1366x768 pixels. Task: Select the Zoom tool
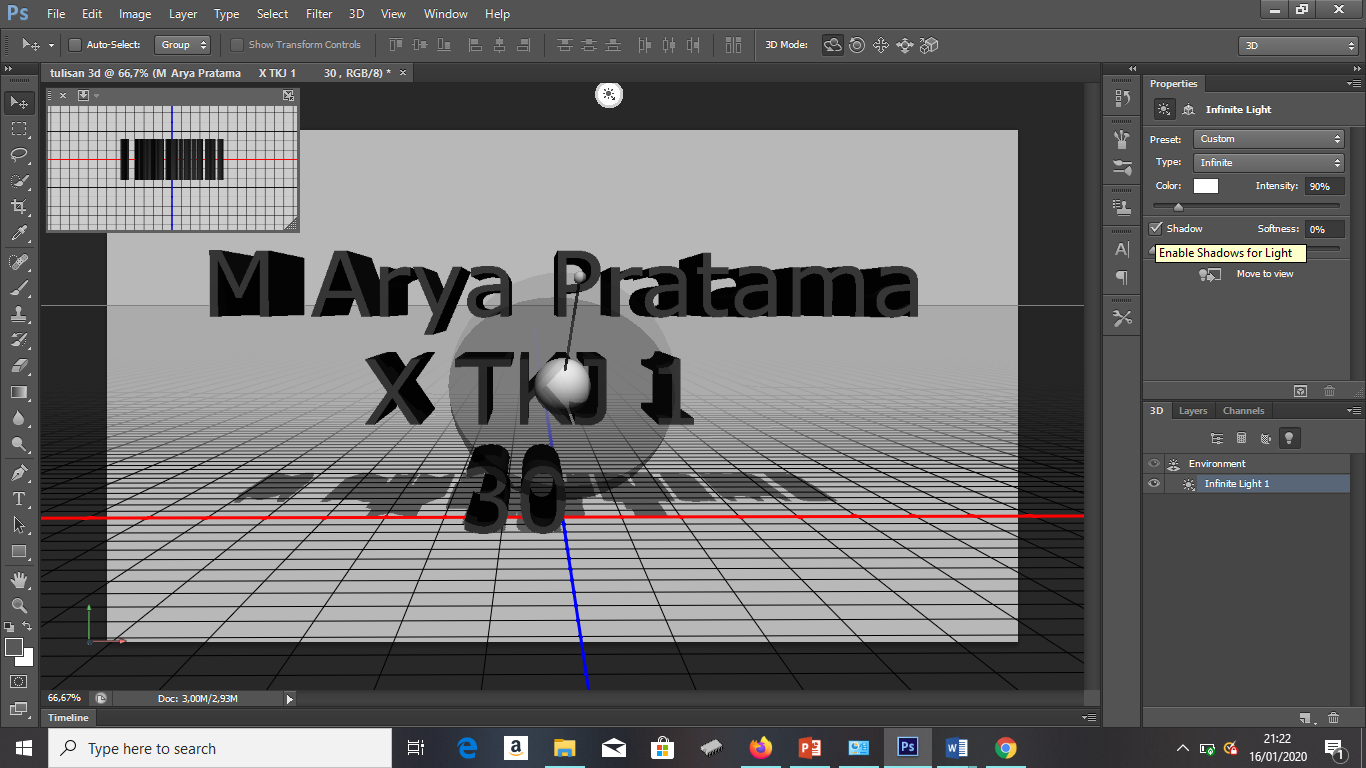[18, 604]
